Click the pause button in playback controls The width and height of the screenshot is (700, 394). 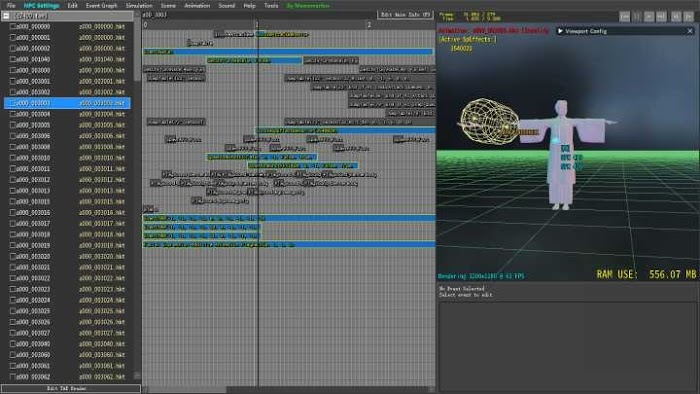pyautogui.click(x=637, y=17)
